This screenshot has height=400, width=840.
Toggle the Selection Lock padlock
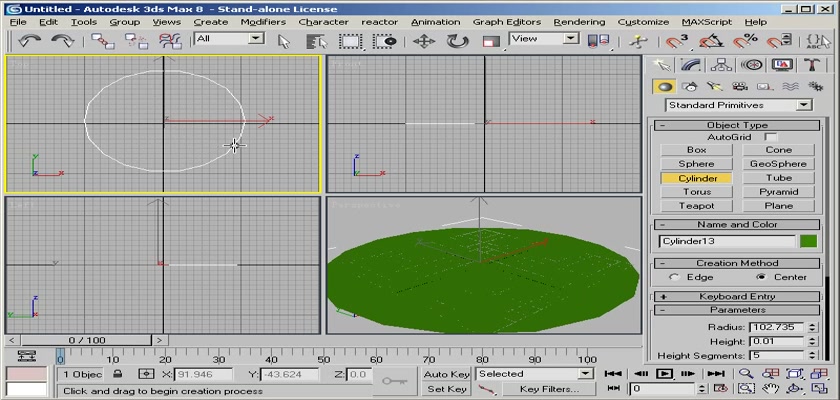[118, 374]
